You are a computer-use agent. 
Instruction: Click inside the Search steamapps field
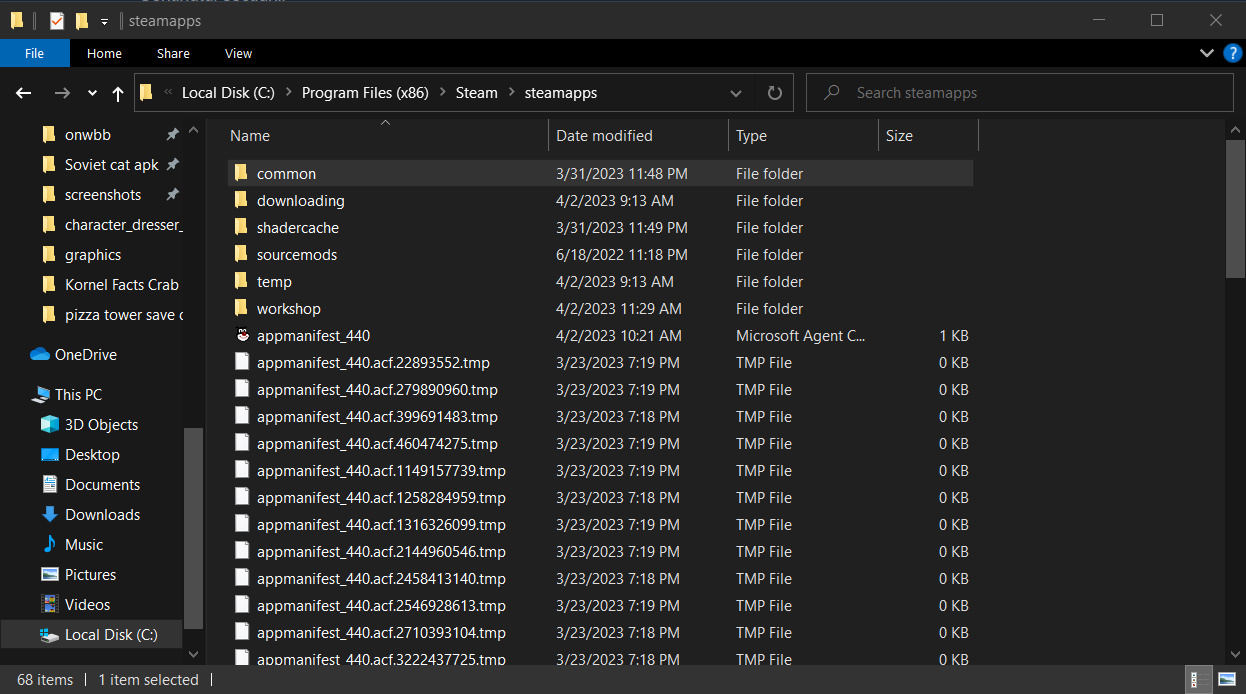tap(1019, 93)
